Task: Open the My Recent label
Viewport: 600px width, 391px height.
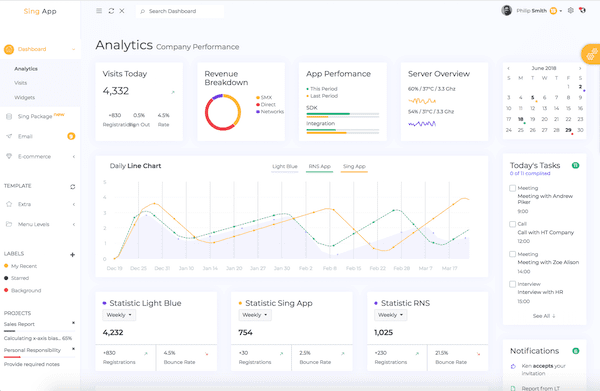Action: pos(24,266)
